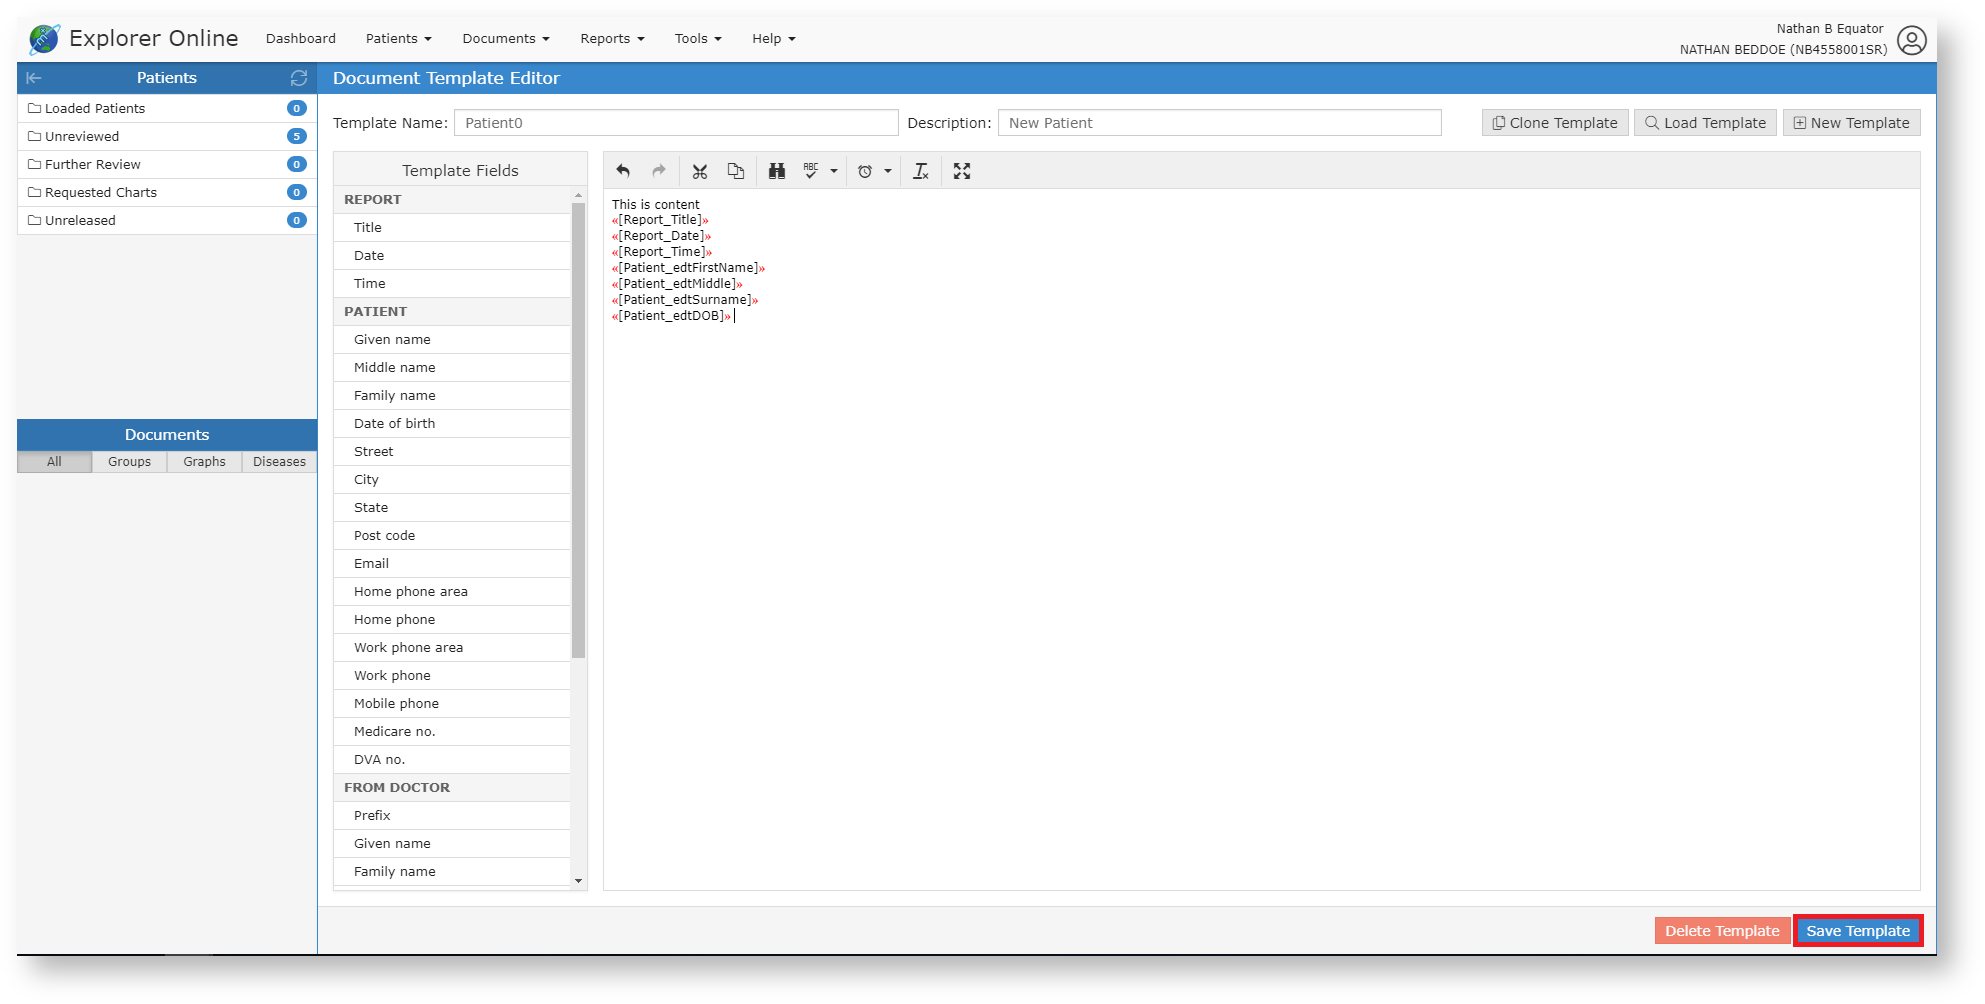Select the Unreviewed patients folder
Image resolution: width=1985 pixels, height=1004 pixels.
click(82, 136)
